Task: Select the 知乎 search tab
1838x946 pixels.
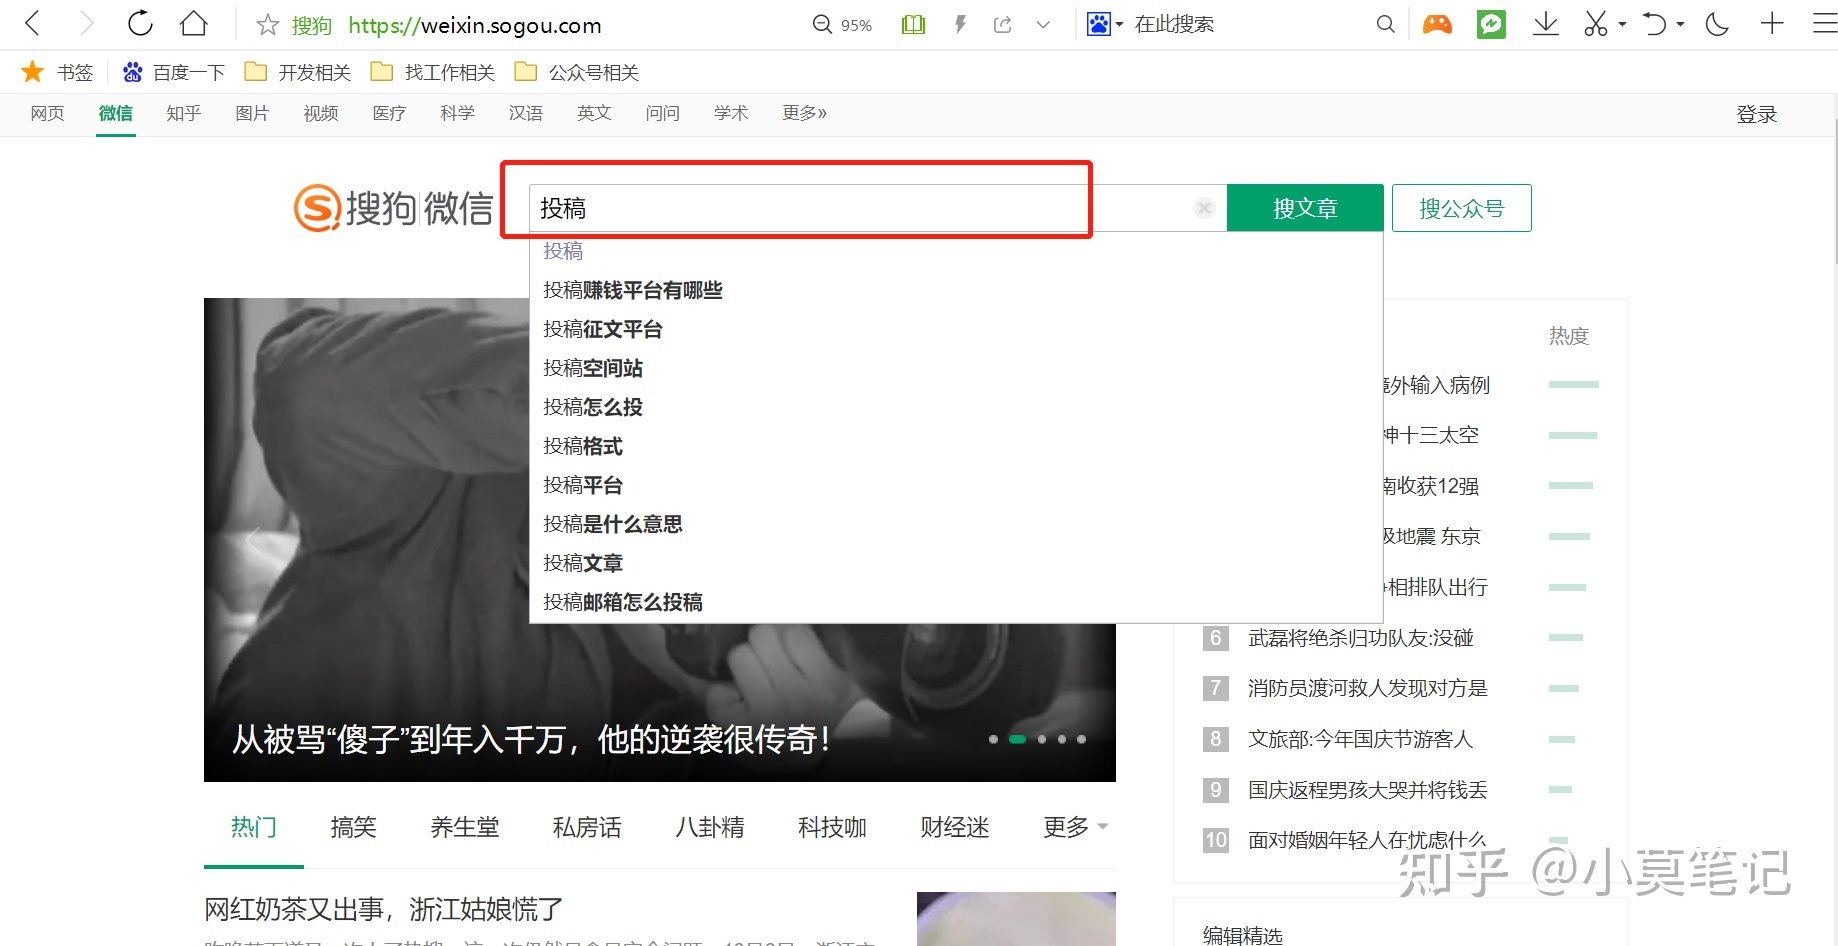Action: (184, 113)
